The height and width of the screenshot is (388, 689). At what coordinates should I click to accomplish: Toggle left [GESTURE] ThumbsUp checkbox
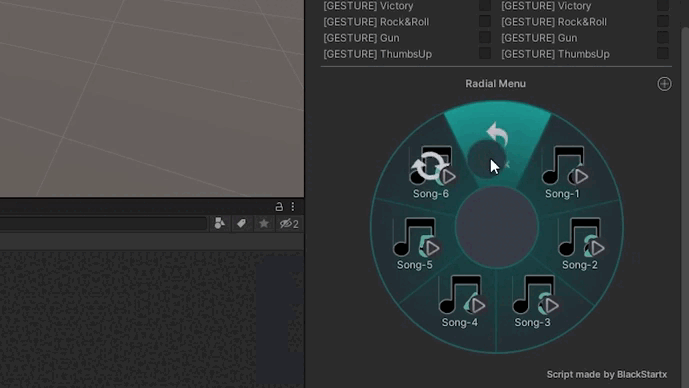point(485,53)
